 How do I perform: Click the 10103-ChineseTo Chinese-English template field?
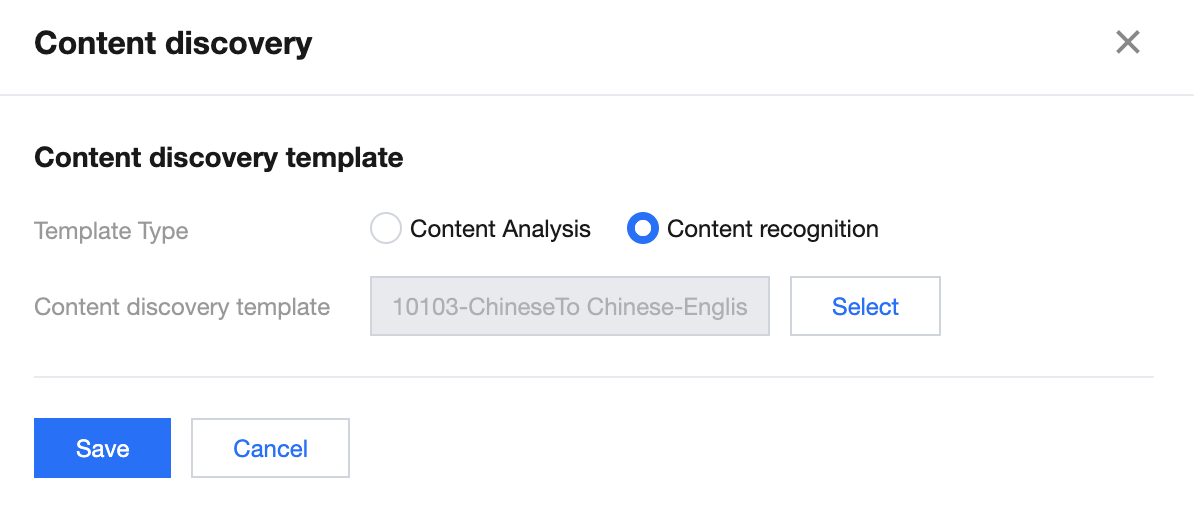(x=569, y=306)
